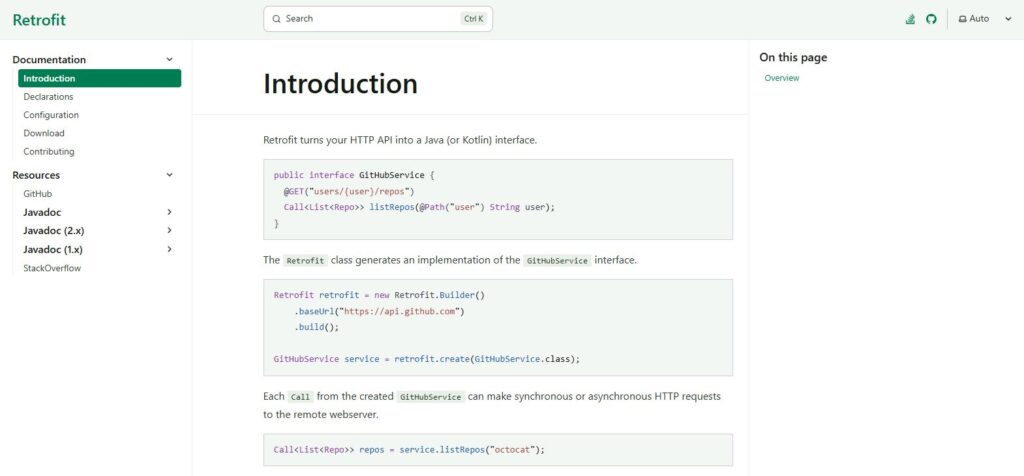Click the first inline GitHubService code tag
This screenshot has height=476, width=1024.
click(x=557, y=261)
